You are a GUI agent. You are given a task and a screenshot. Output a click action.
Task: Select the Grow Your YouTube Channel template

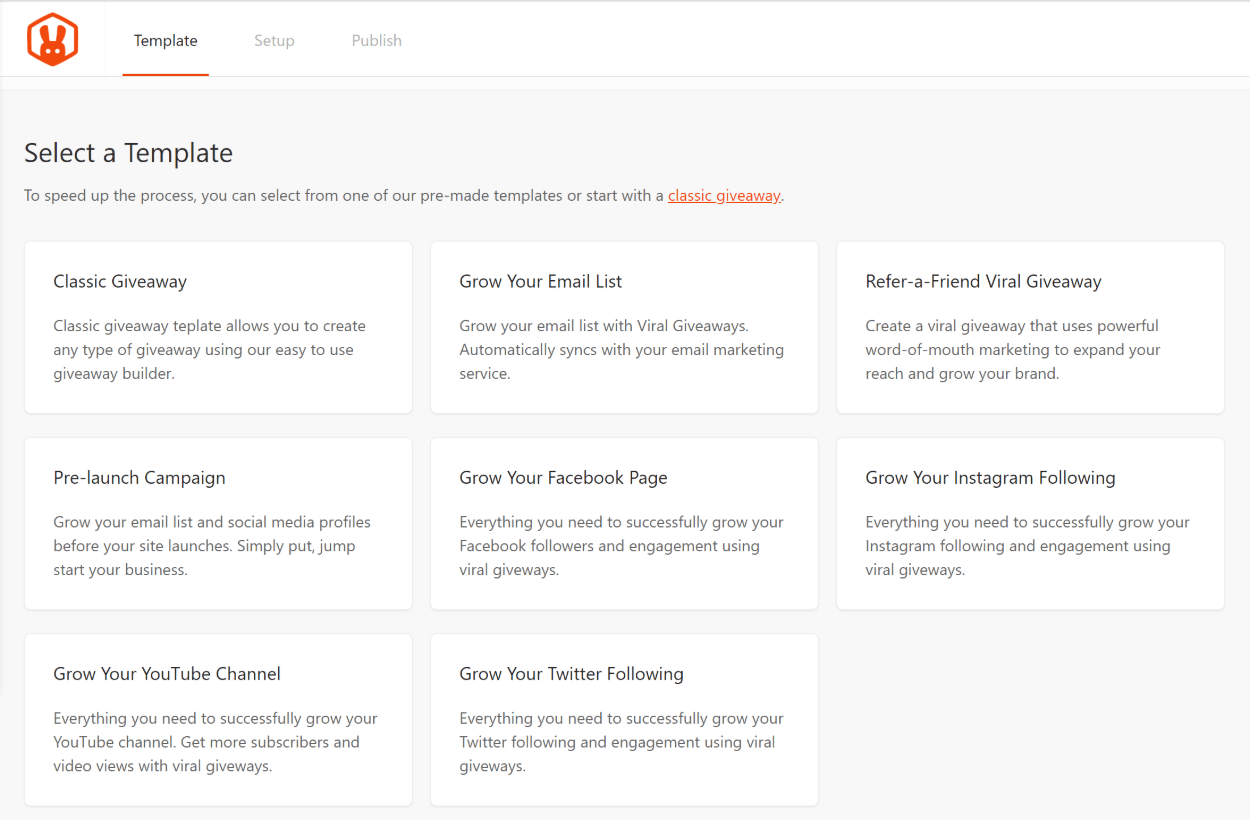(218, 719)
